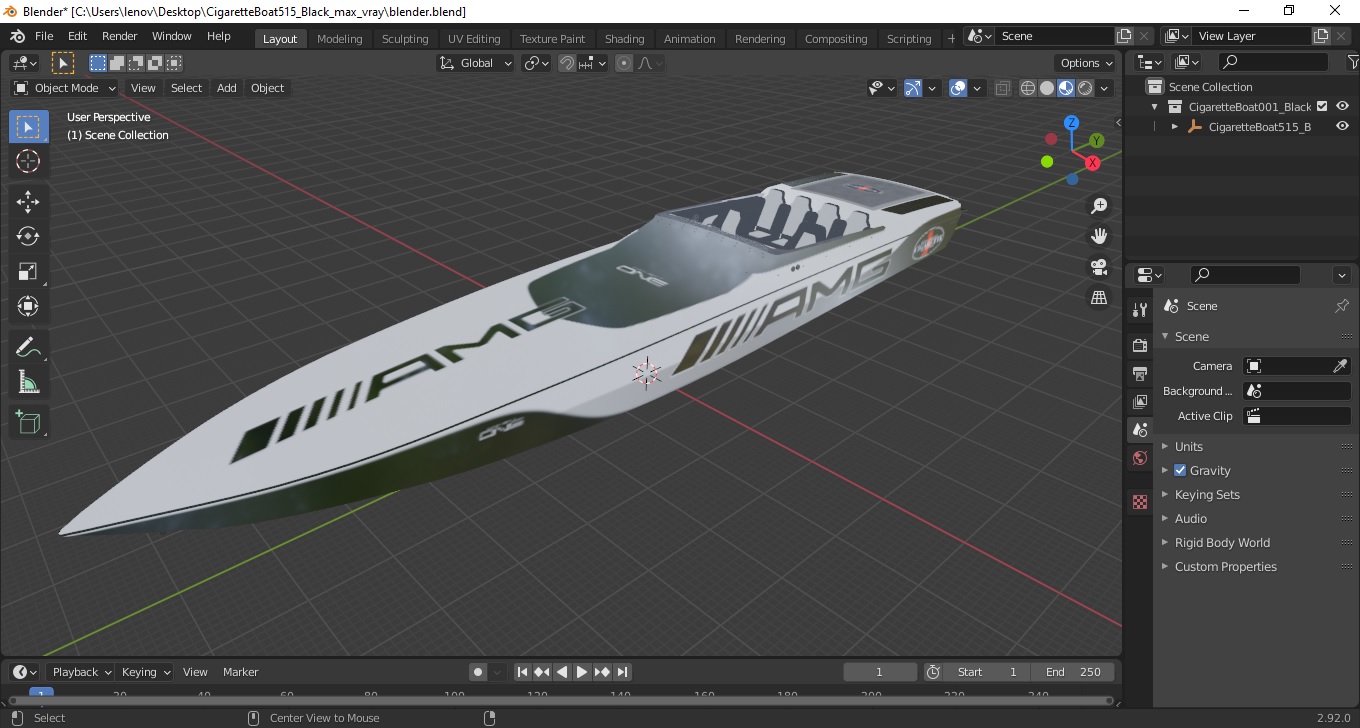The image size is (1360, 728).
Task: Open the View Layer properties tab
Action: (1140, 402)
